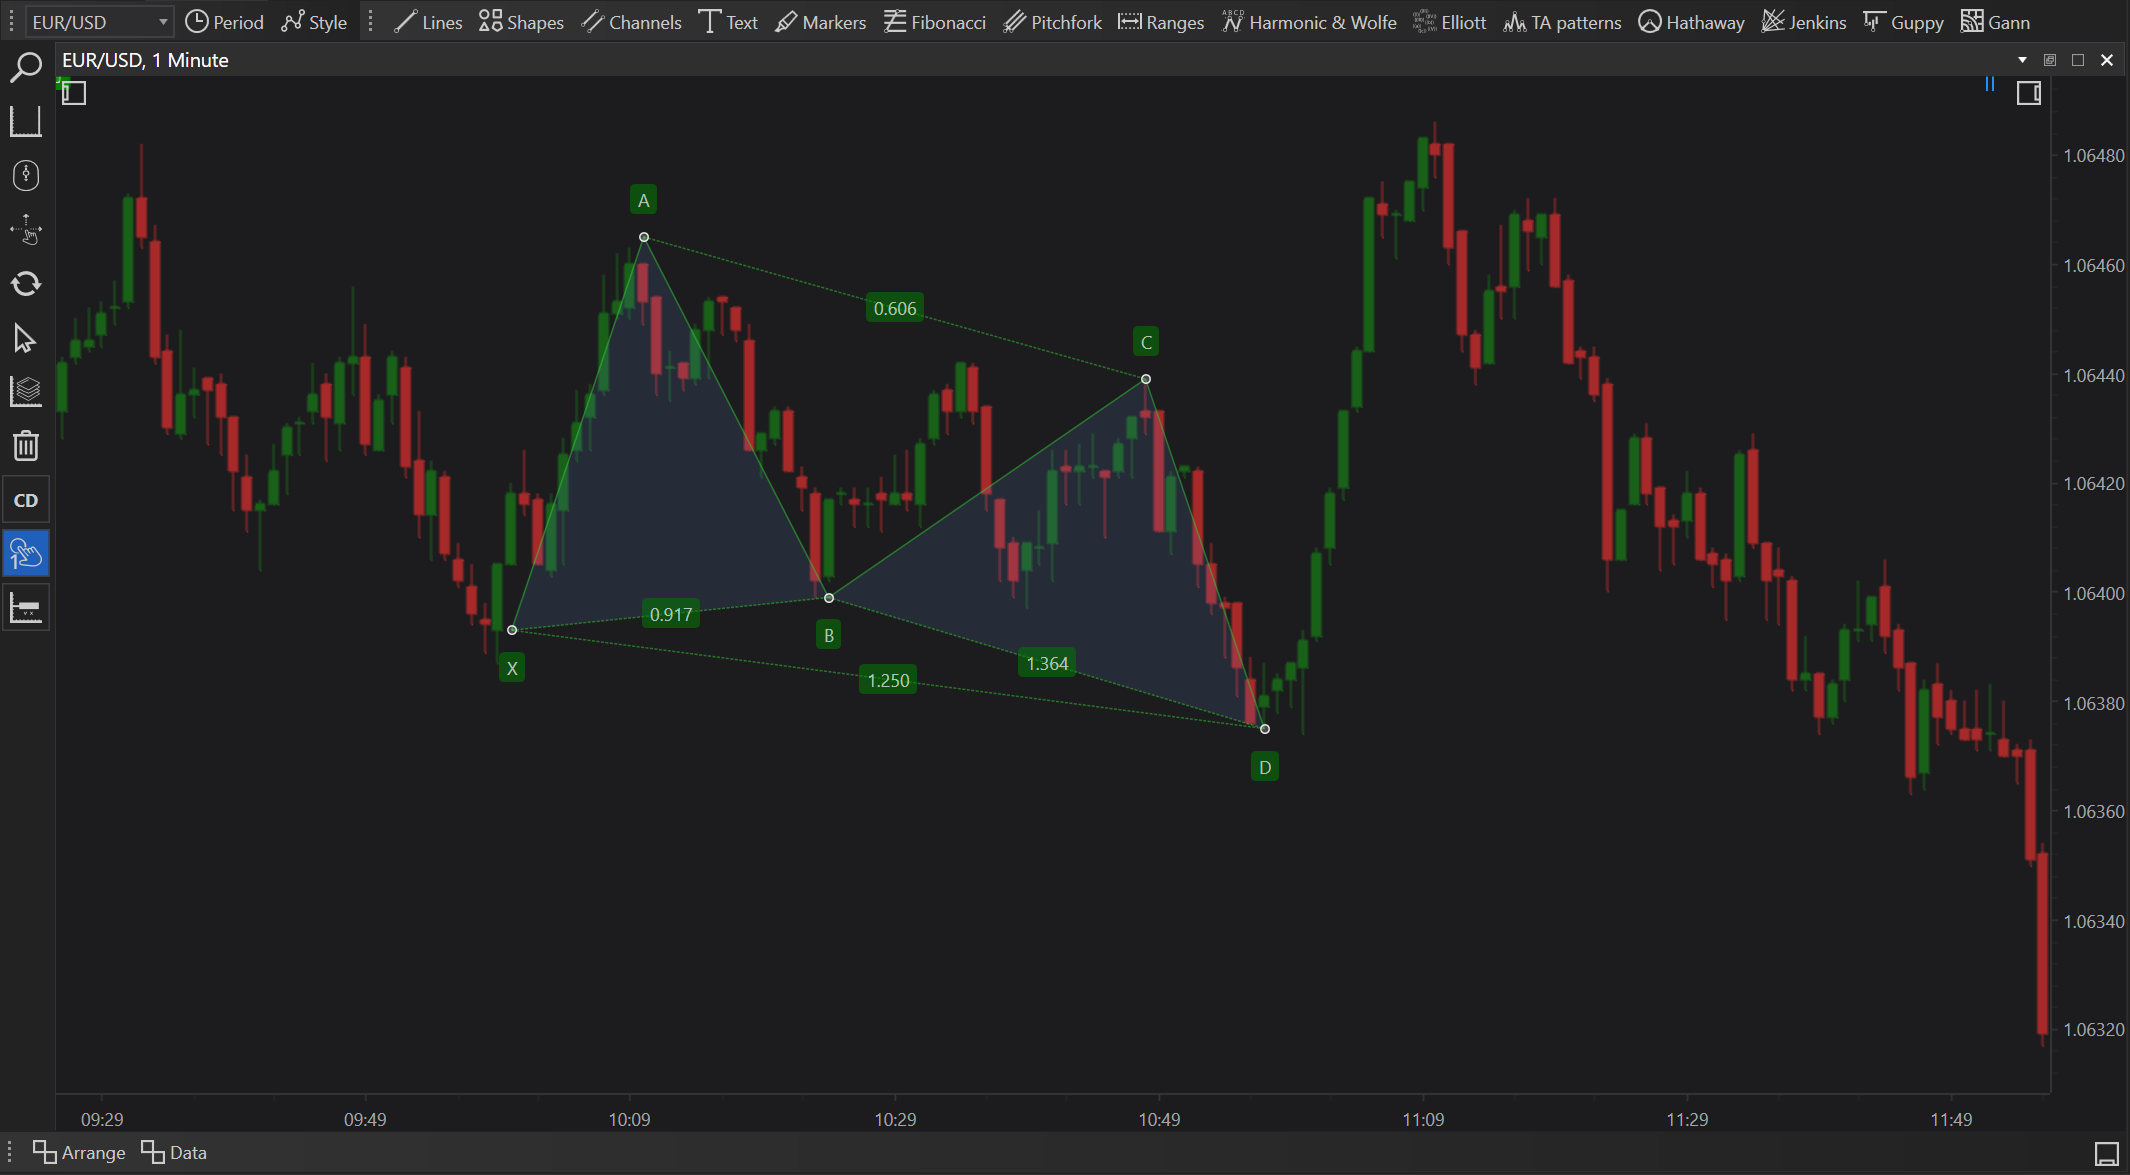Click the circular refresh arrows icon

click(25, 284)
